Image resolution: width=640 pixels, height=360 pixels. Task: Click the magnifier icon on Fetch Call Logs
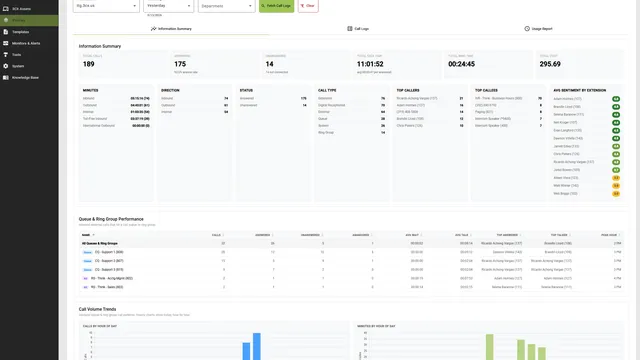pos(263,6)
